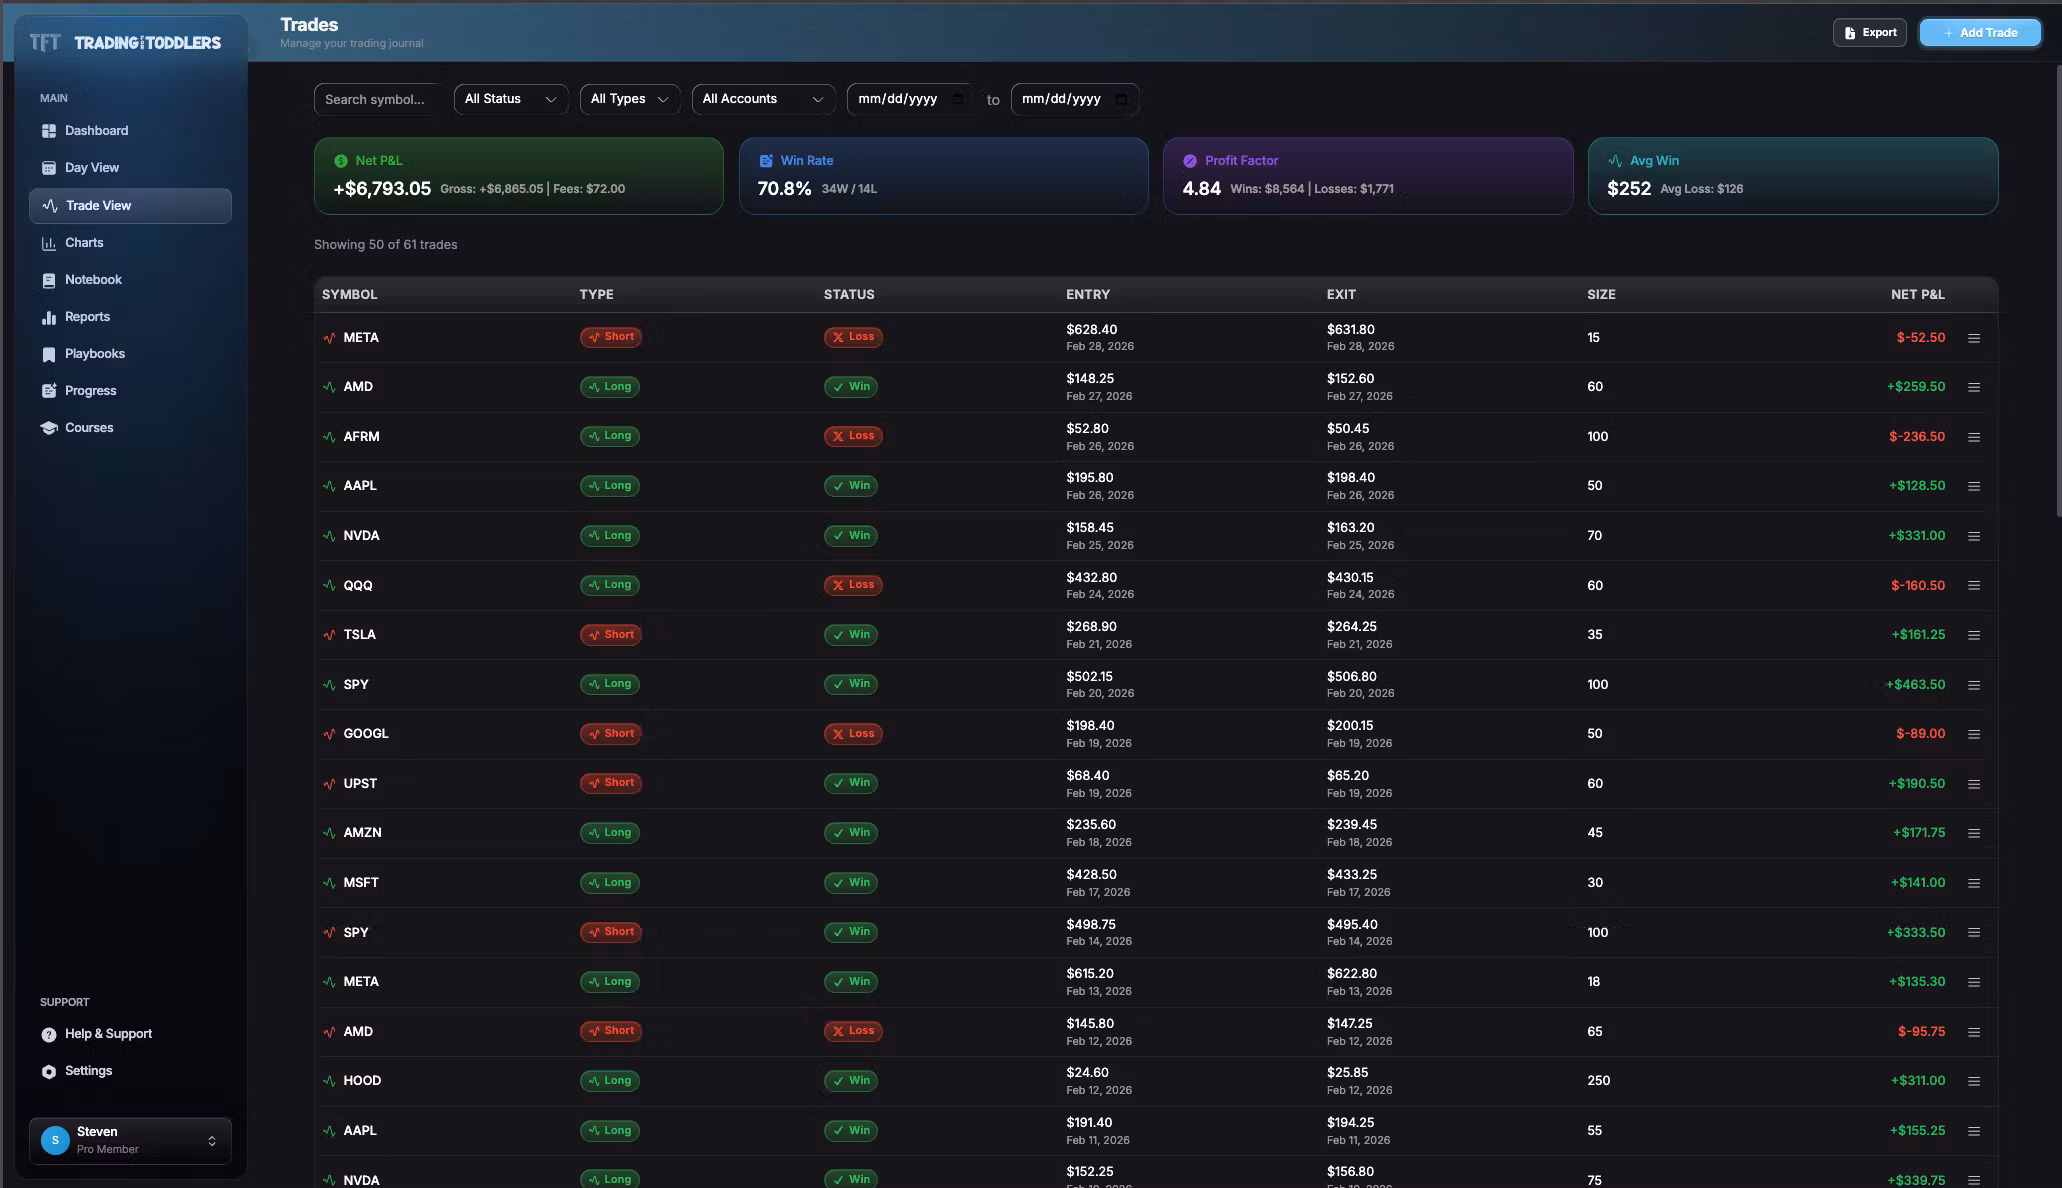Expand the All Accounts dropdown
This screenshot has width=2062, height=1188.
click(x=762, y=99)
